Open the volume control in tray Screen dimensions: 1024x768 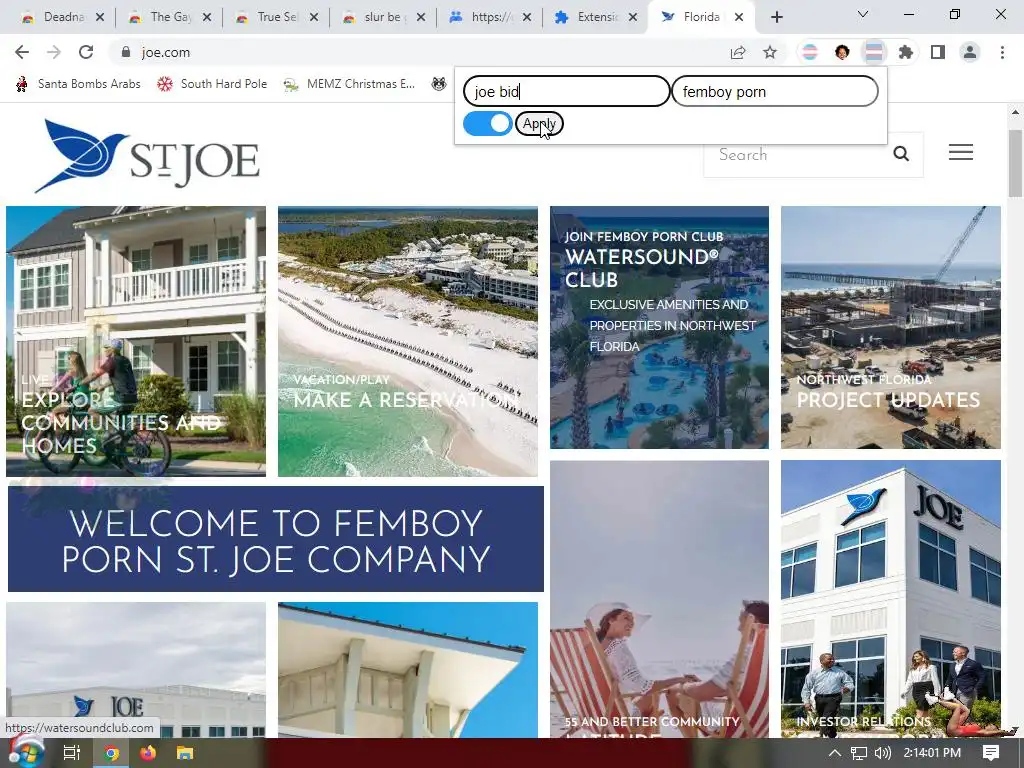pos(882,753)
